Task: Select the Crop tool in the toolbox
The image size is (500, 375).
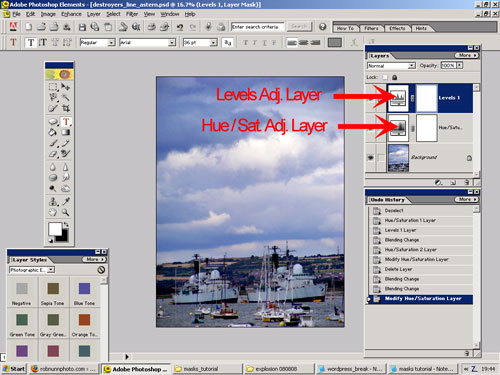Action: pos(66,108)
